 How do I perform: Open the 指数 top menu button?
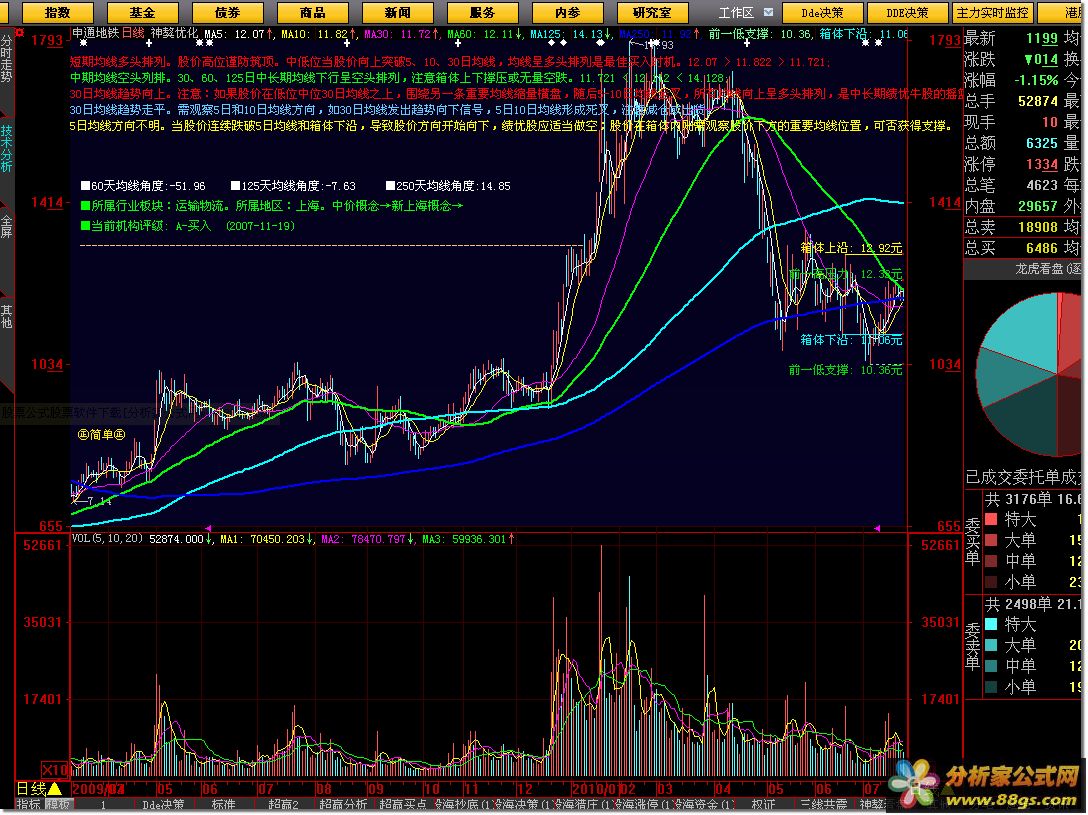58,12
